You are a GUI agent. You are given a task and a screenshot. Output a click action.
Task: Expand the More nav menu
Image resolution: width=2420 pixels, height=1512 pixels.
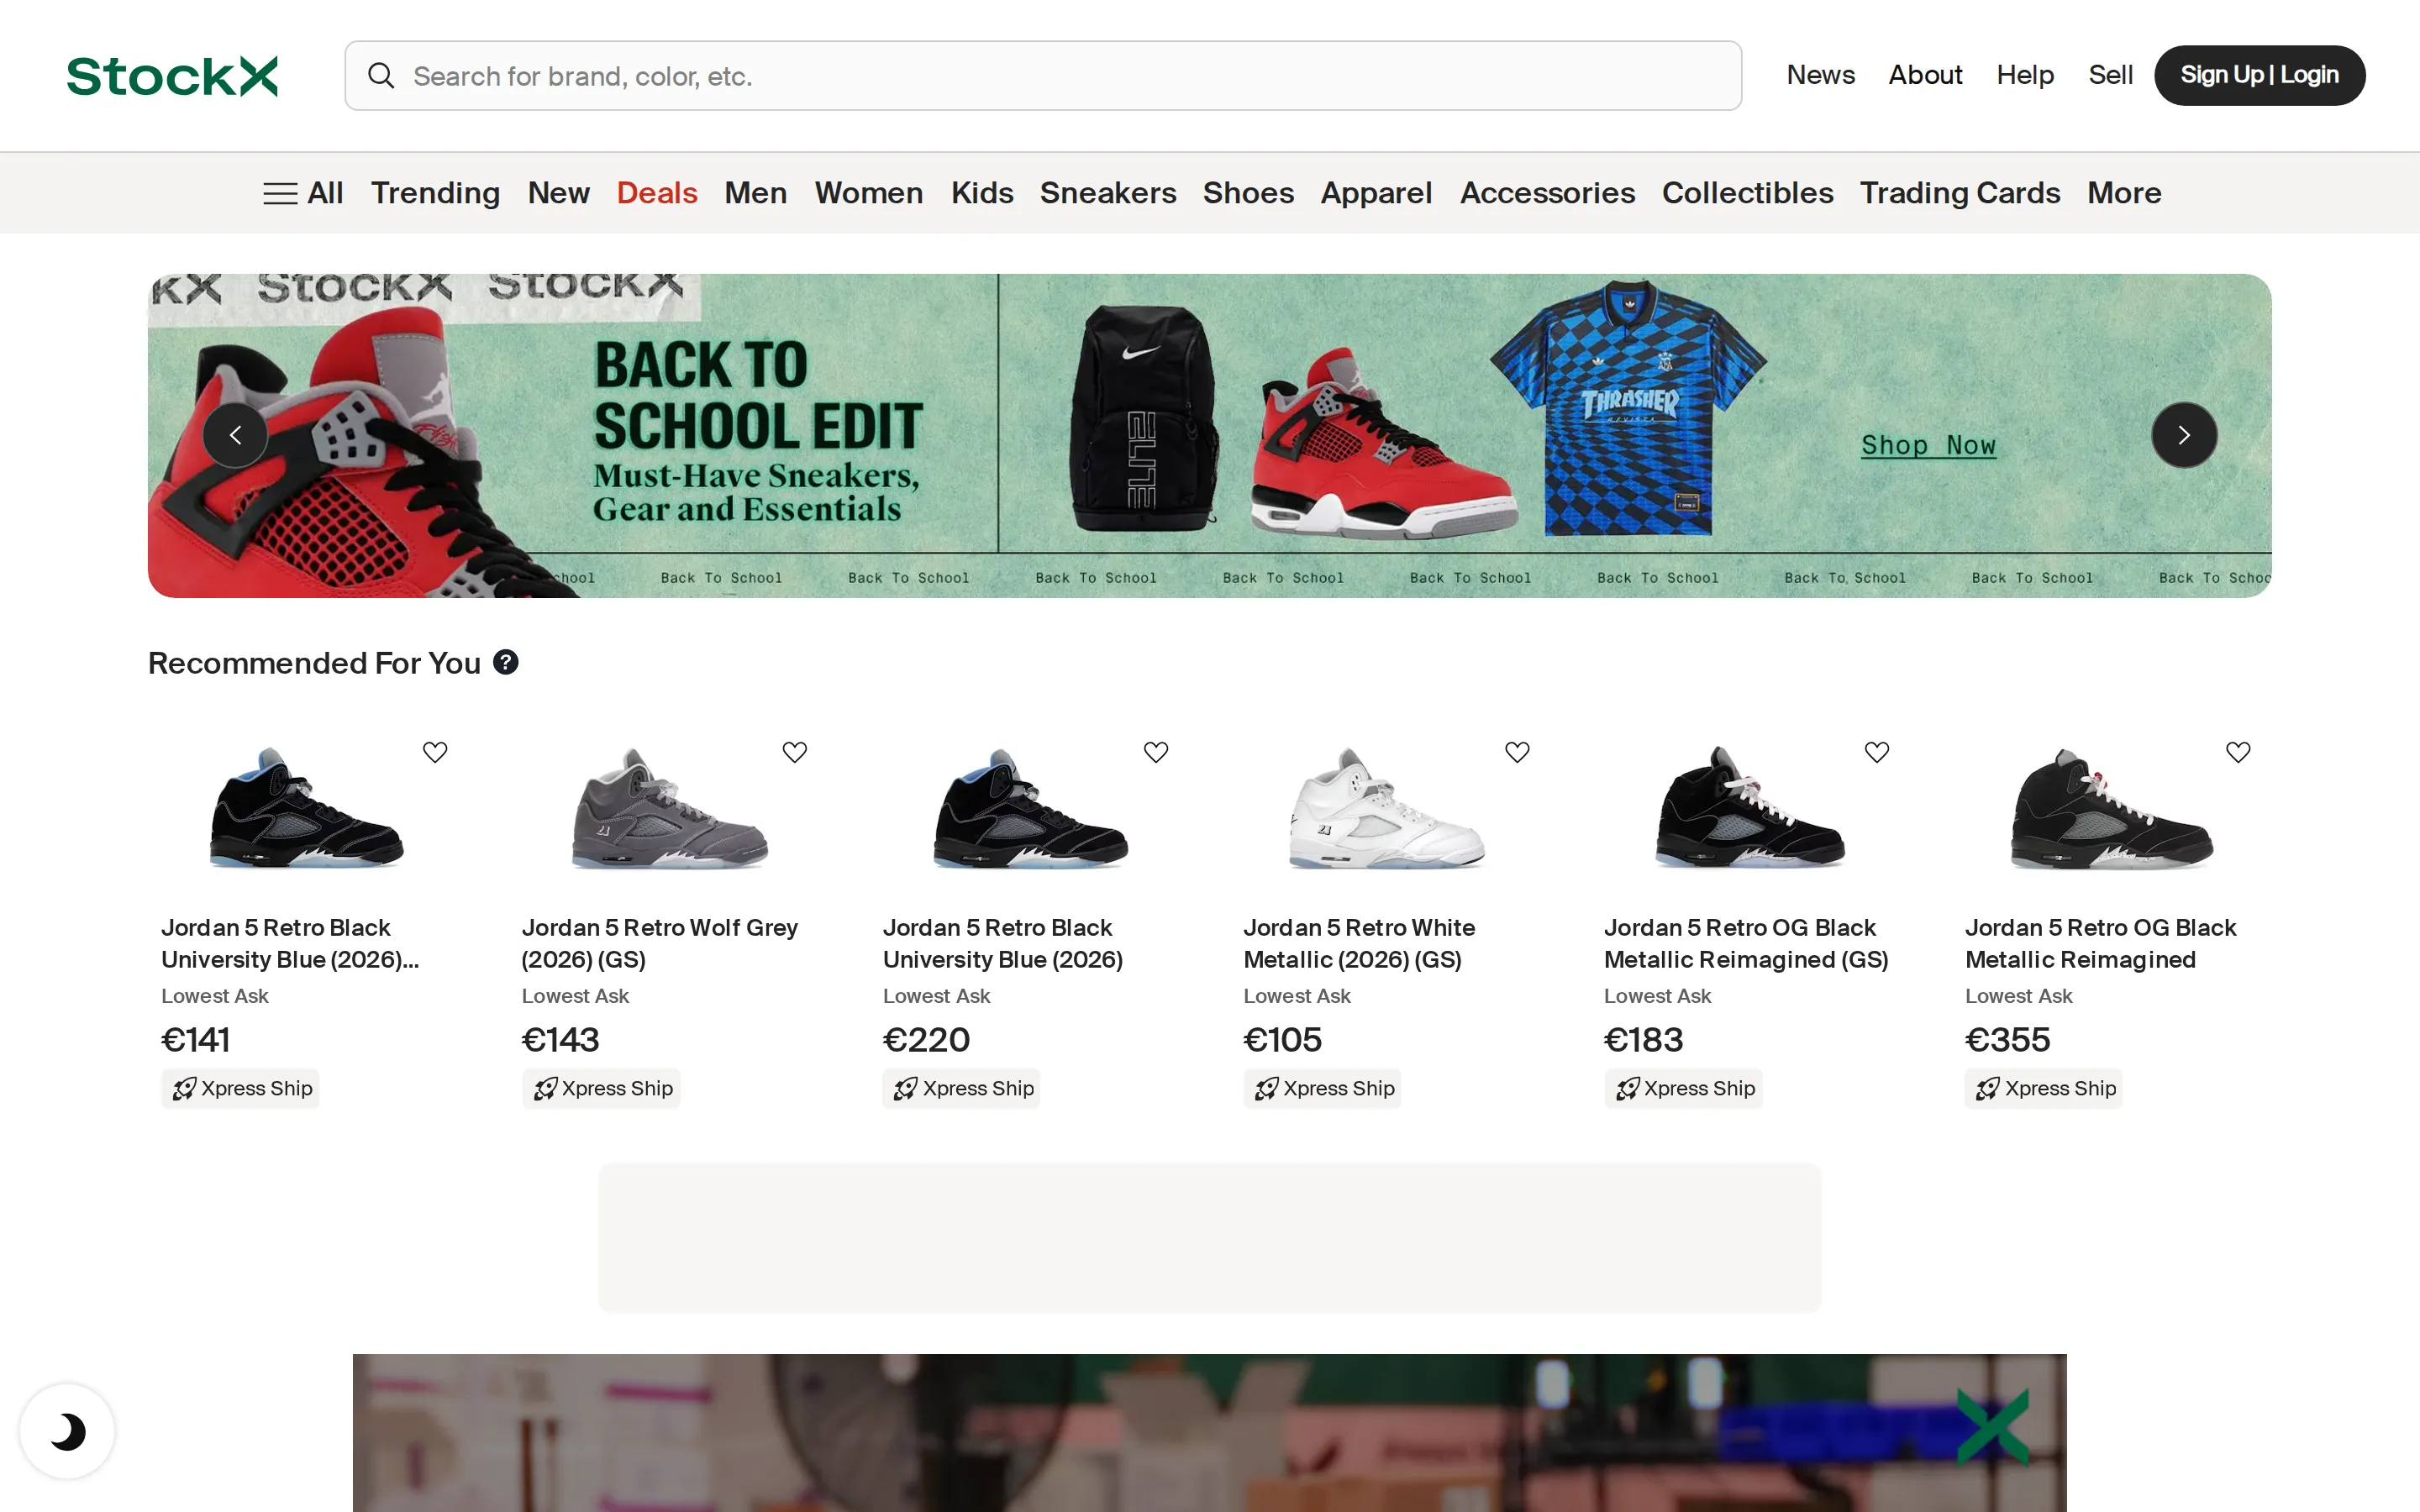(x=2124, y=193)
